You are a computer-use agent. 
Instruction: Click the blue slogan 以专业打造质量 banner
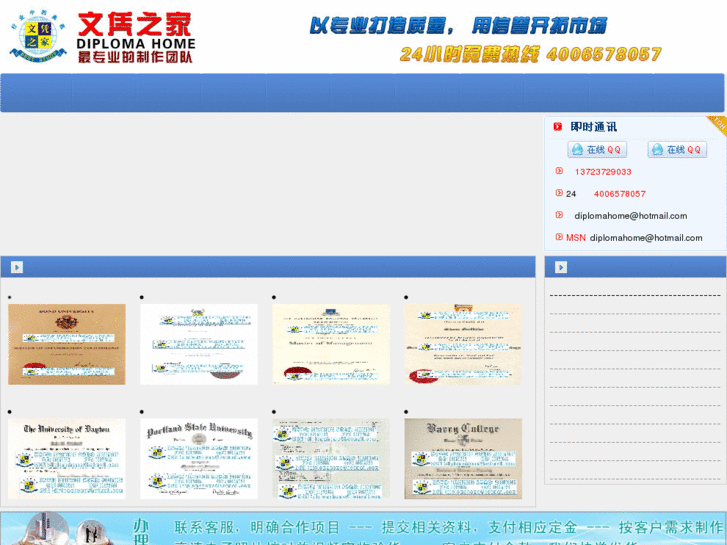pyautogui.click(x=458, y=26)
